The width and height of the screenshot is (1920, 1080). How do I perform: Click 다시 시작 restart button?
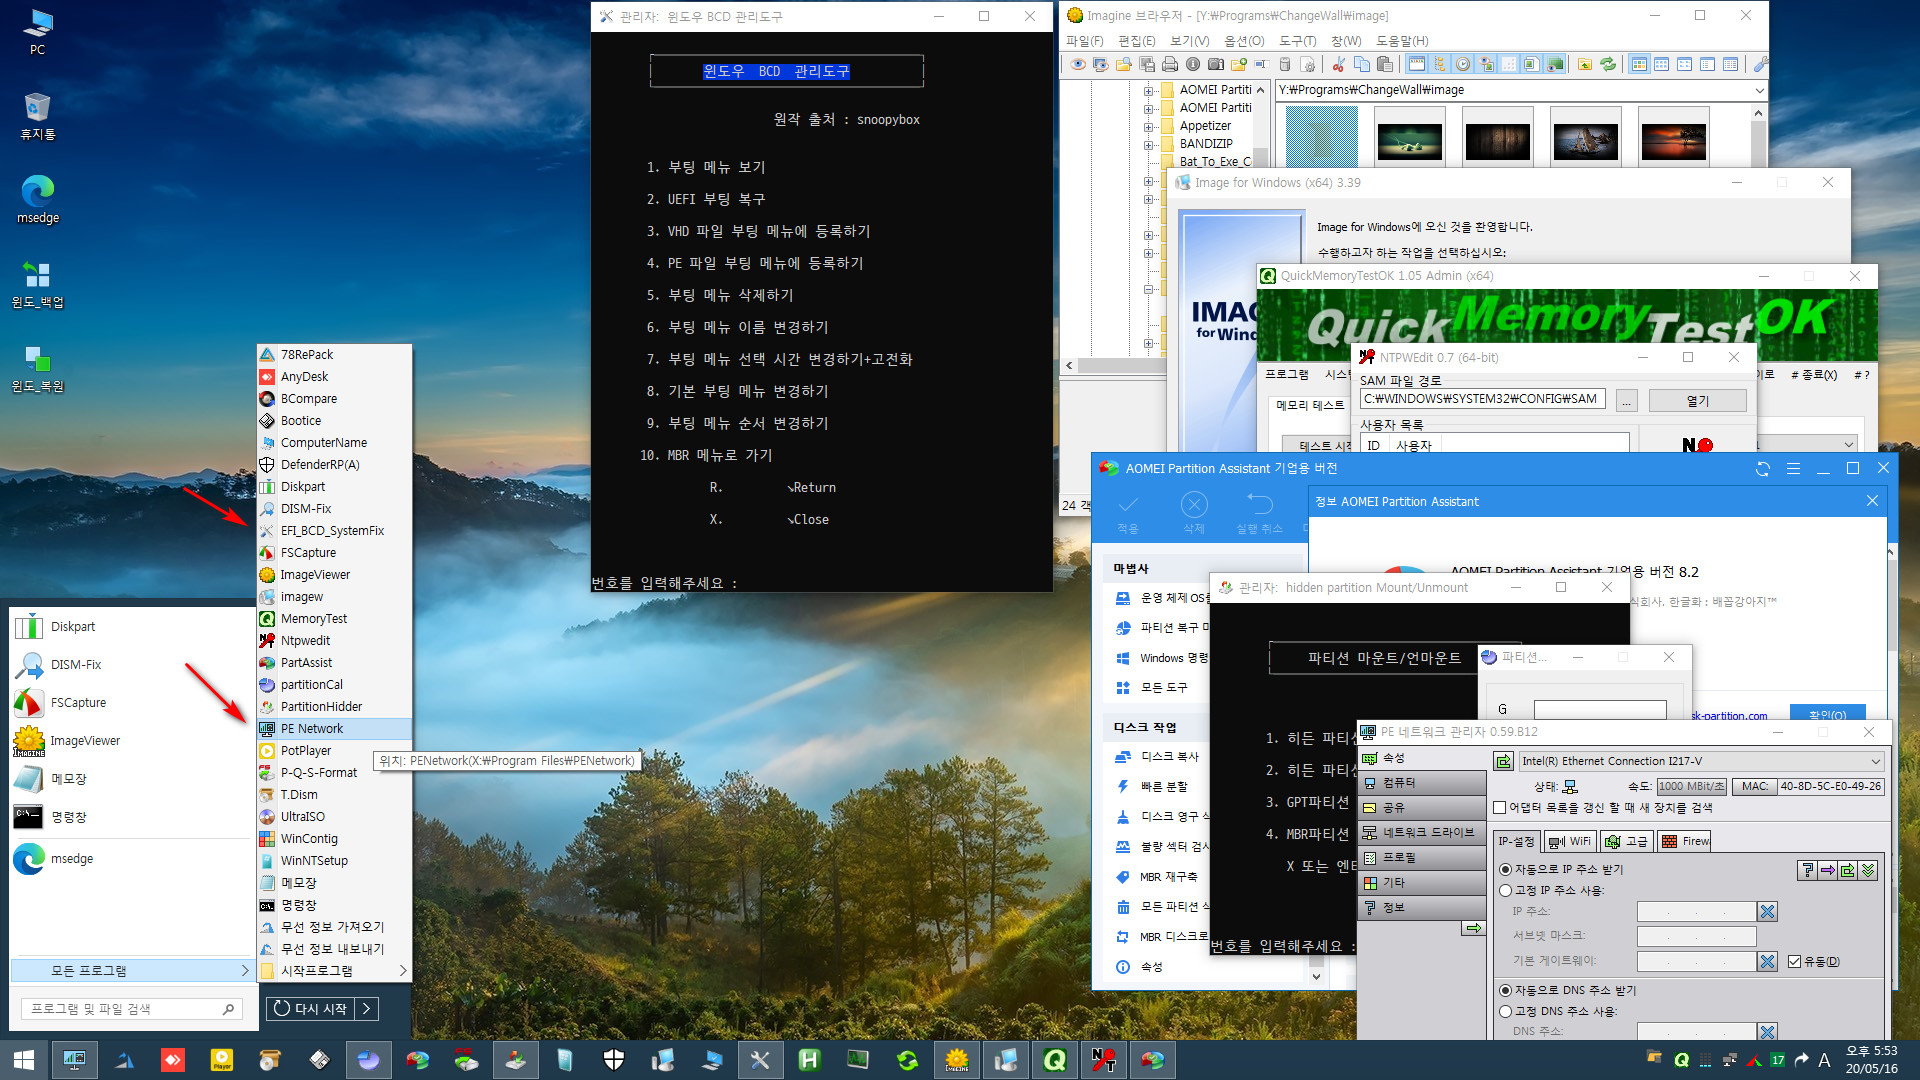pos(311,1009)
